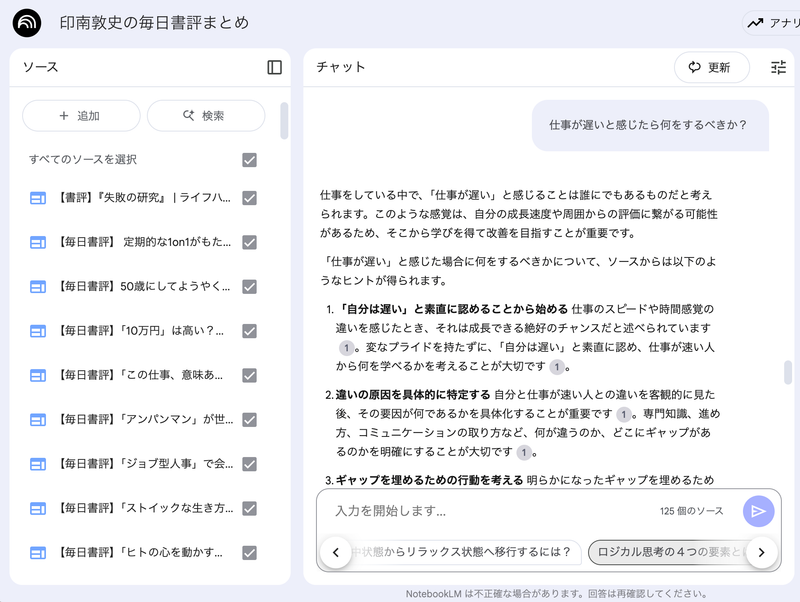Click citation marker 1 after 絶好のチャンス sentence
Screen dimensions: 800x602
coord(346,347)
